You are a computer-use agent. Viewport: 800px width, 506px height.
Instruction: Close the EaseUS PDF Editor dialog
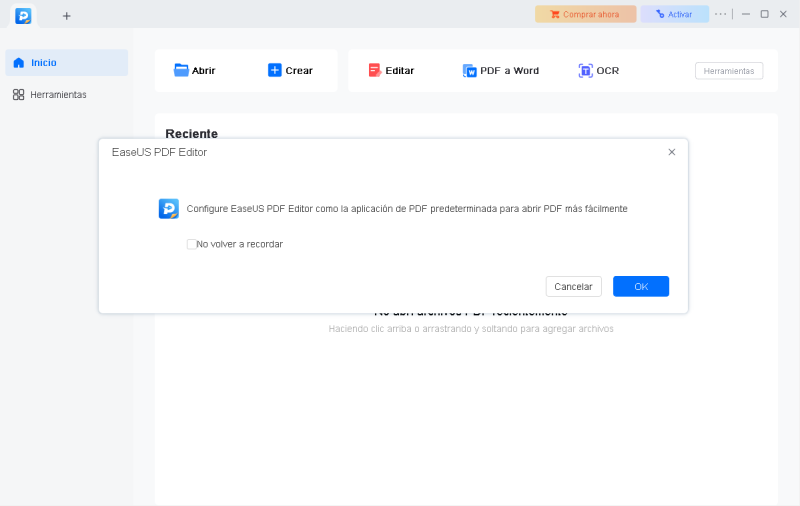[672, 152]
